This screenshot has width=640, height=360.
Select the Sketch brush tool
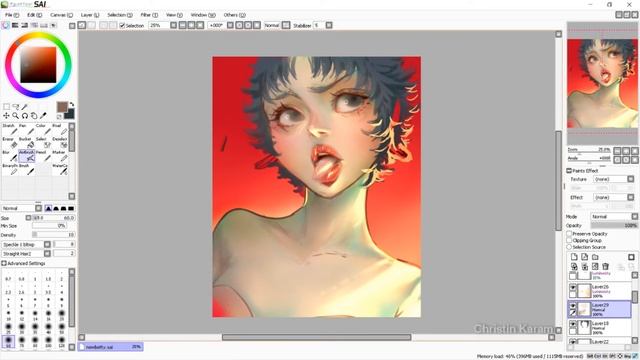pyautogui.click(x=10, y=129)
